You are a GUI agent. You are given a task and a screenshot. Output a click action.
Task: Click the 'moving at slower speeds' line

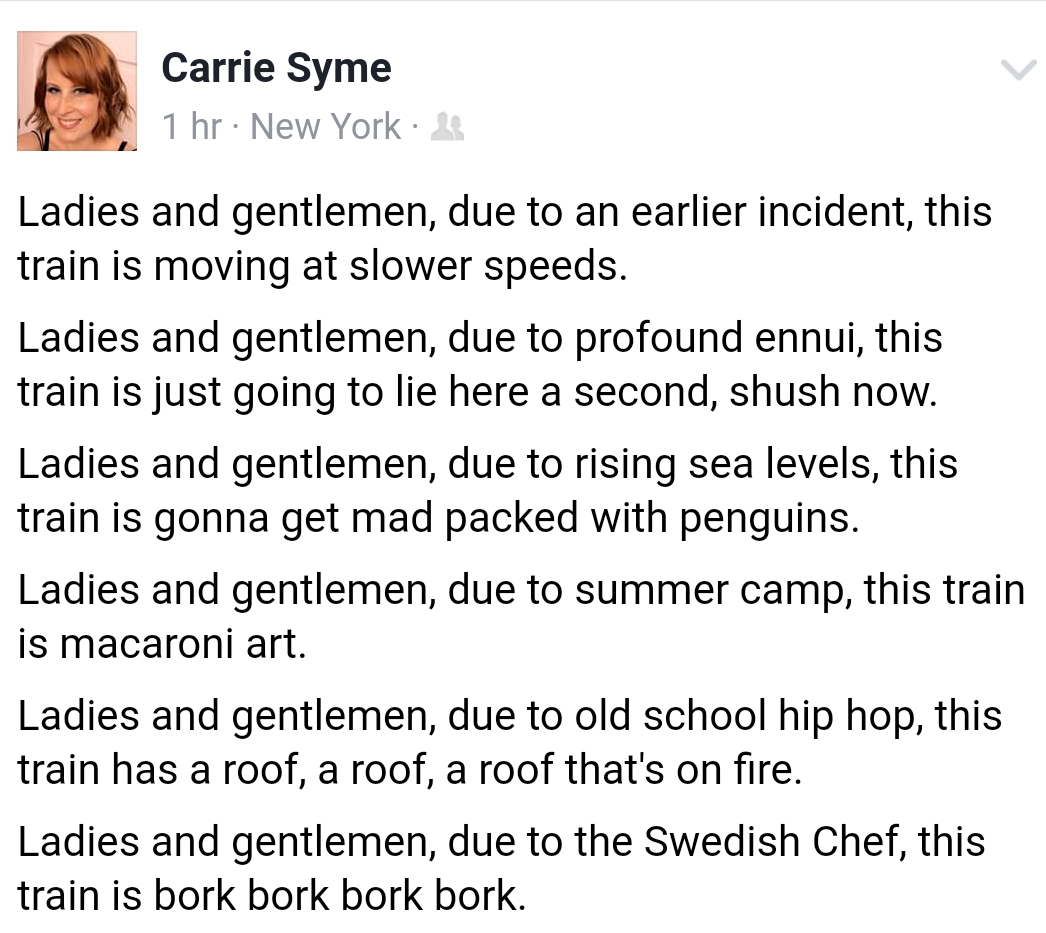coord(322,265)
